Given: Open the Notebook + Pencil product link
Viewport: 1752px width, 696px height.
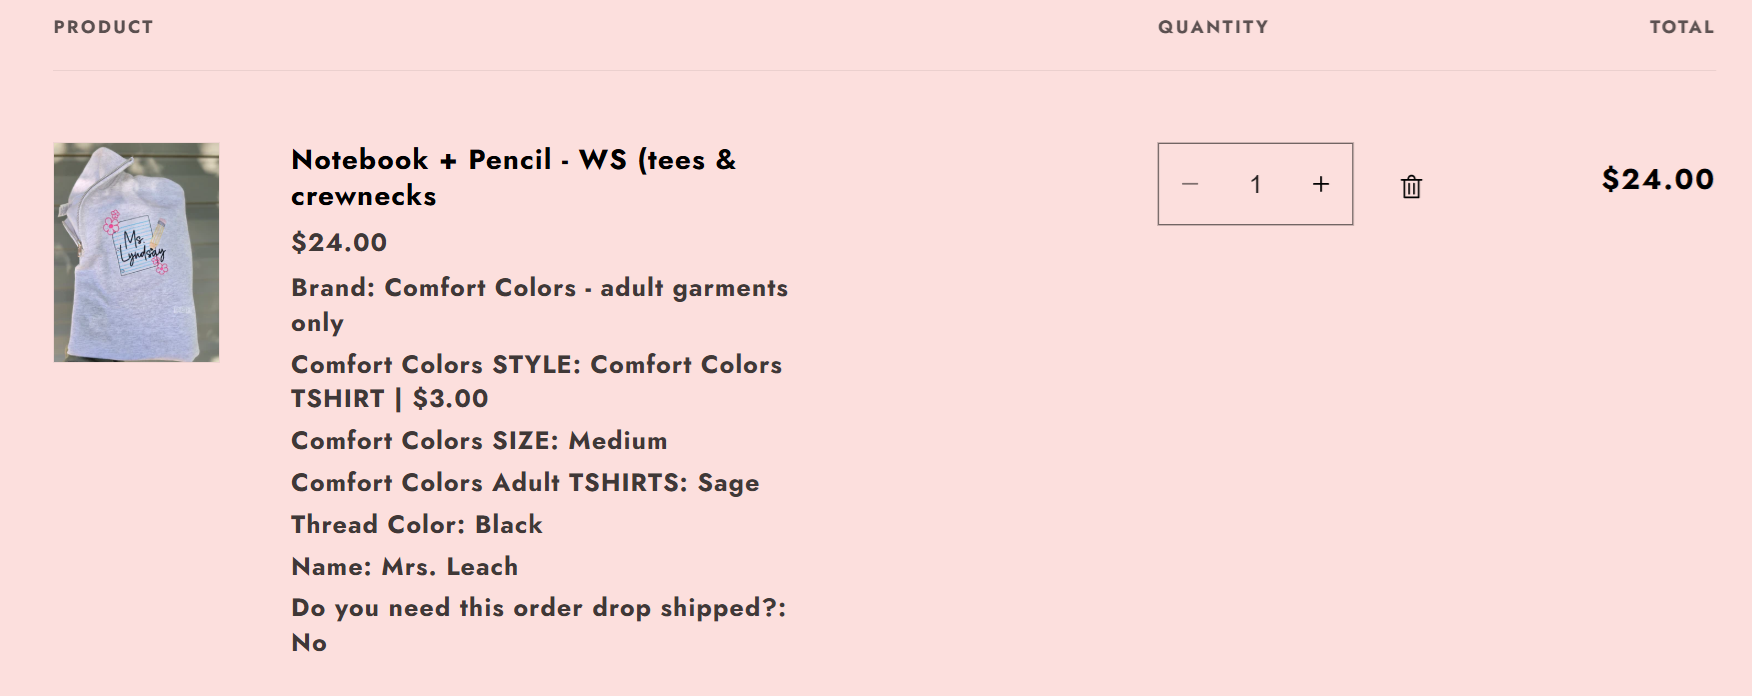Looking at the screenshot, I should [513, 177].
